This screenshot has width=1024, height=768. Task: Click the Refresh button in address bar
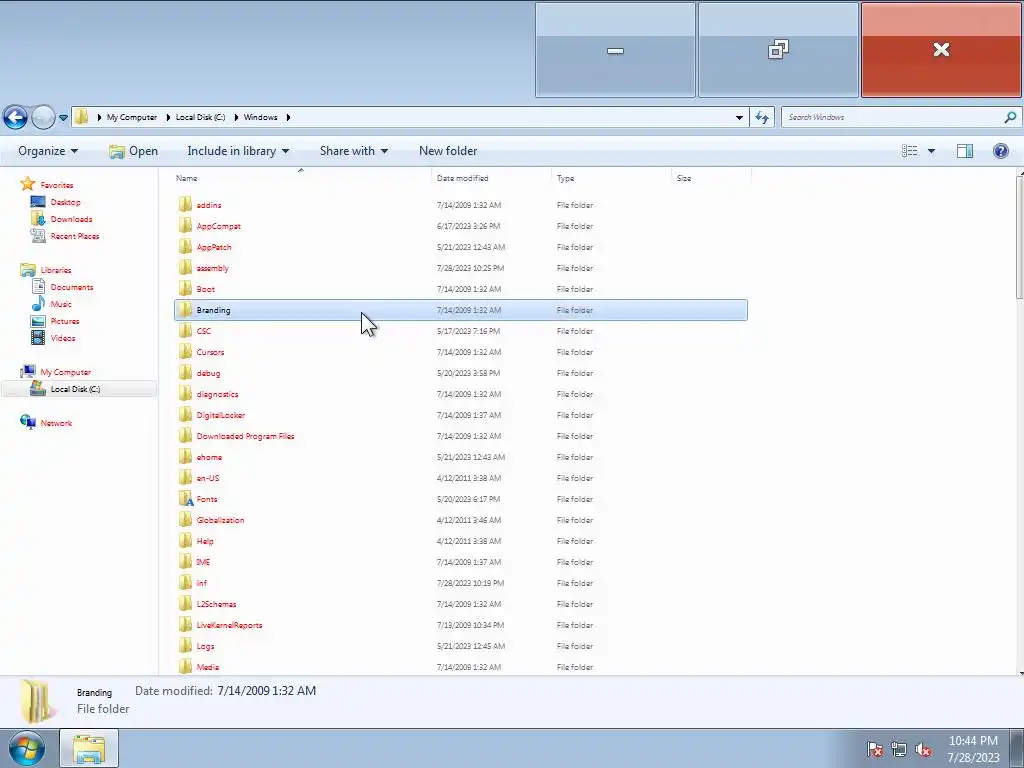click(761, 118)
